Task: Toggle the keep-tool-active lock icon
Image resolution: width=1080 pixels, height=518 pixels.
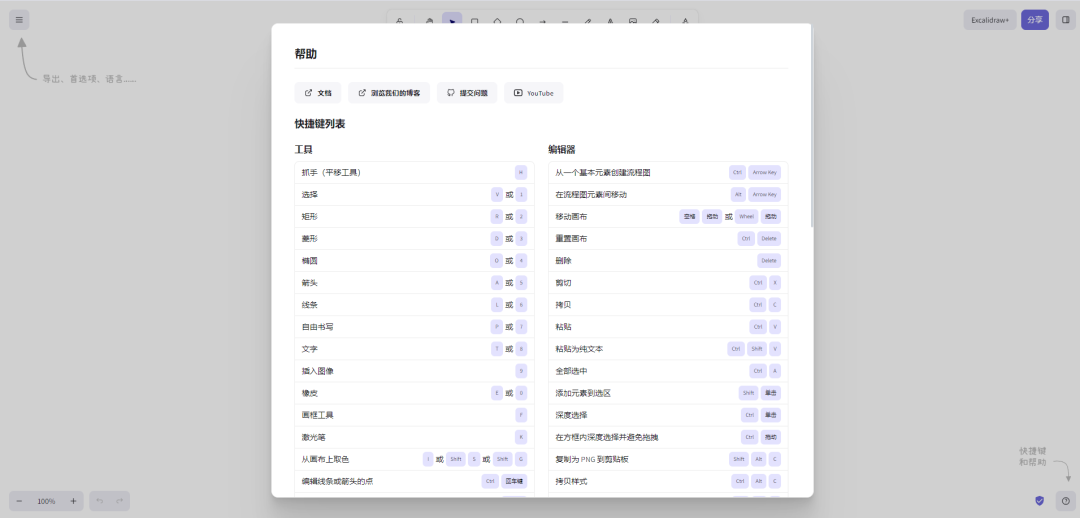Action: tap(400, 20)
